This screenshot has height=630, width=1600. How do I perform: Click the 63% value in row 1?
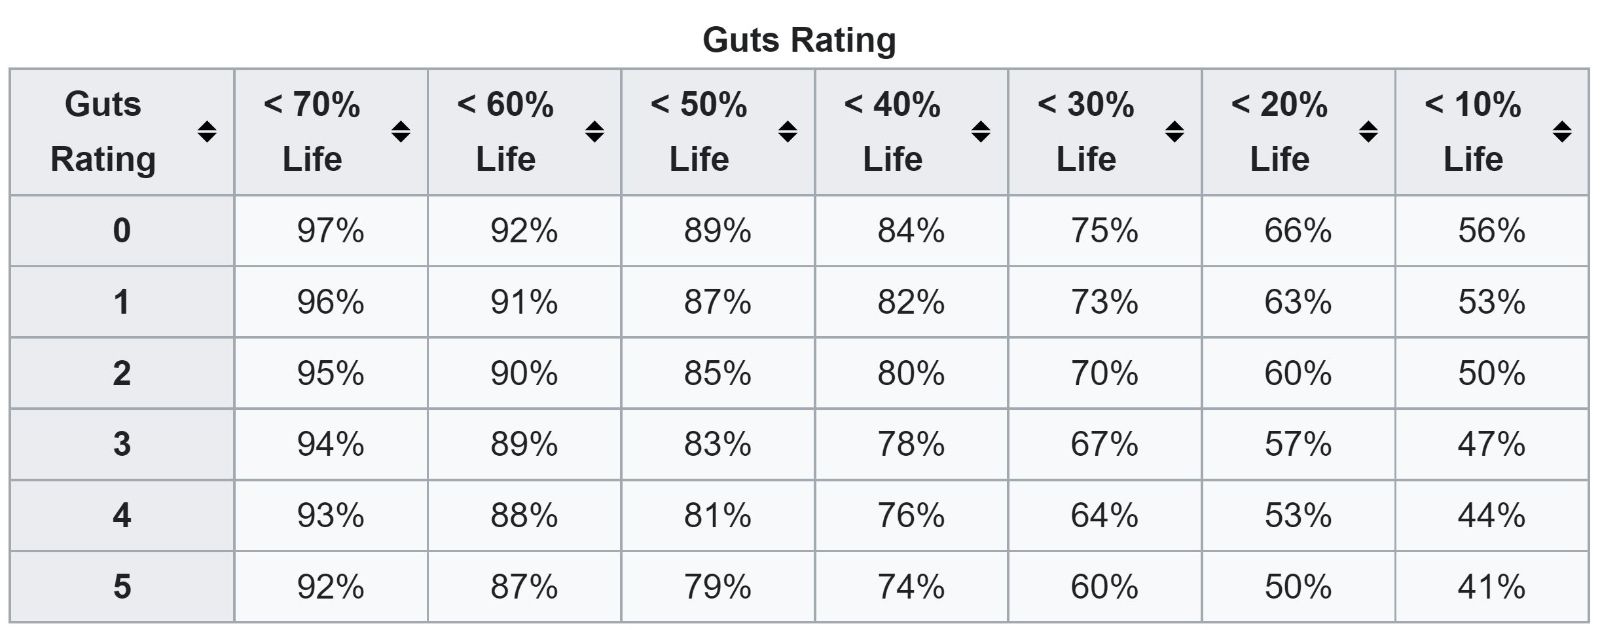1298,302
